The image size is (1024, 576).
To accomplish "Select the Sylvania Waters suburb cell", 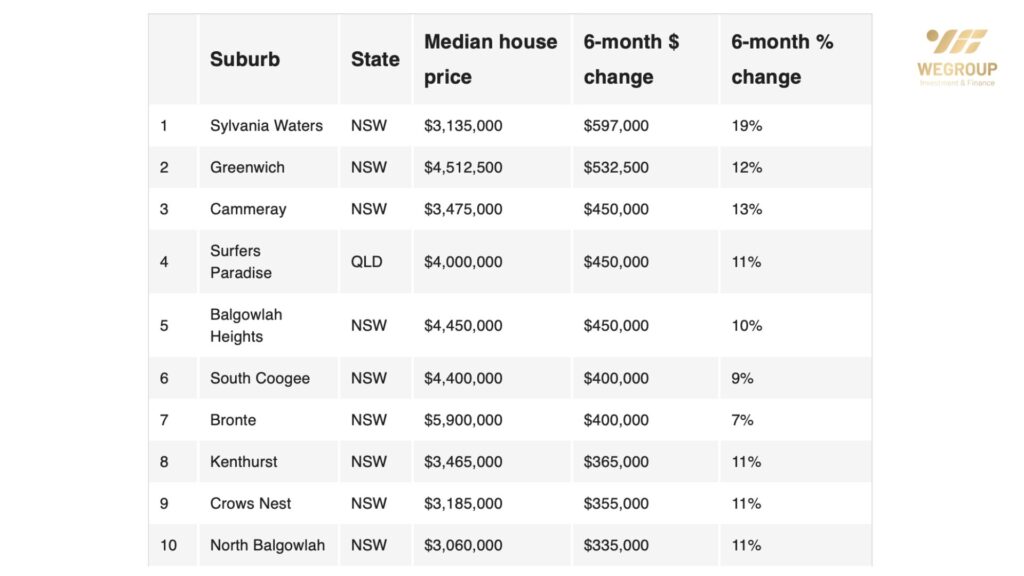I will 266,126.
